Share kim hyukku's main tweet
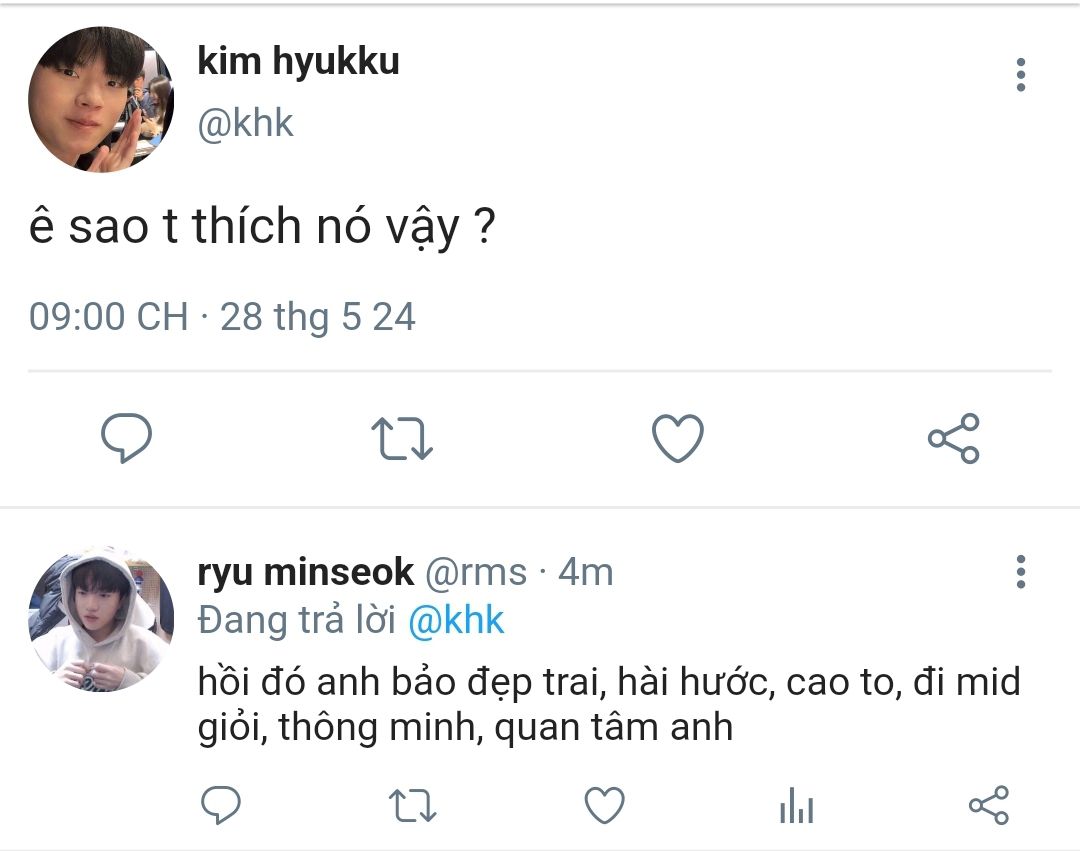Viewport: 1080px width, 851px height. click(x=954, y=438)
